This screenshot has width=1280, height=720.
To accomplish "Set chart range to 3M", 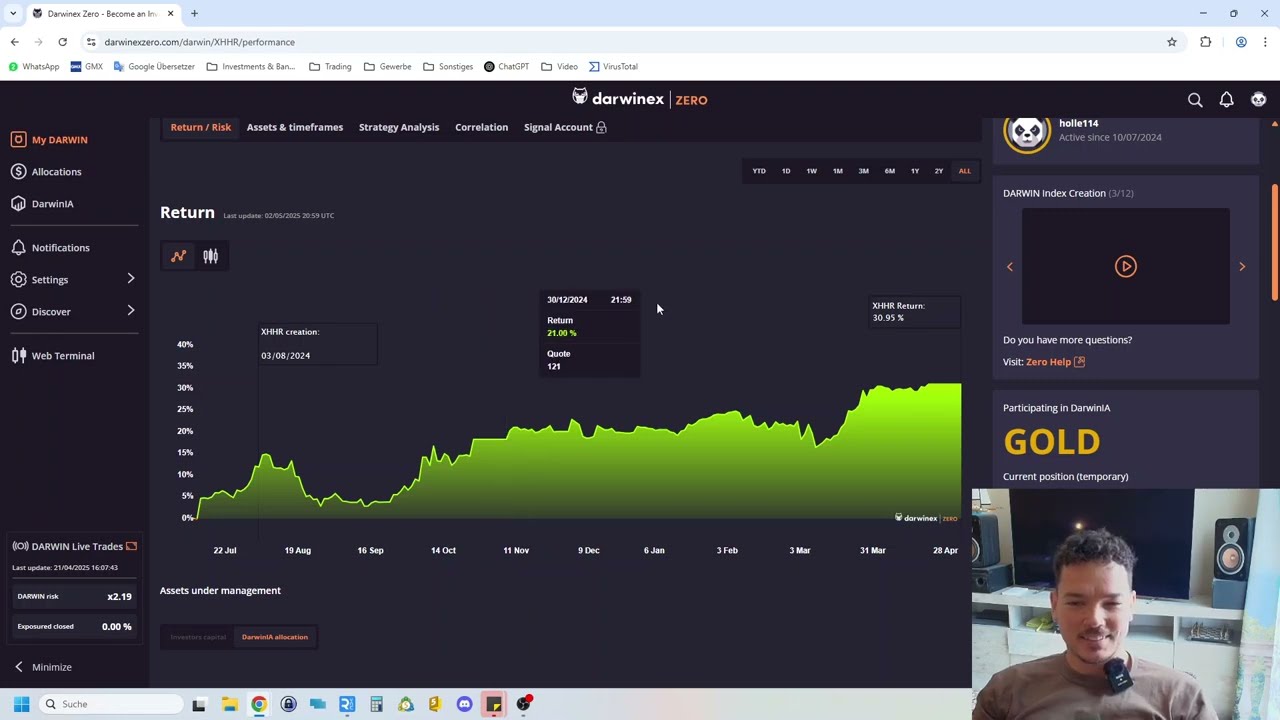I will (x=864, y=171).
